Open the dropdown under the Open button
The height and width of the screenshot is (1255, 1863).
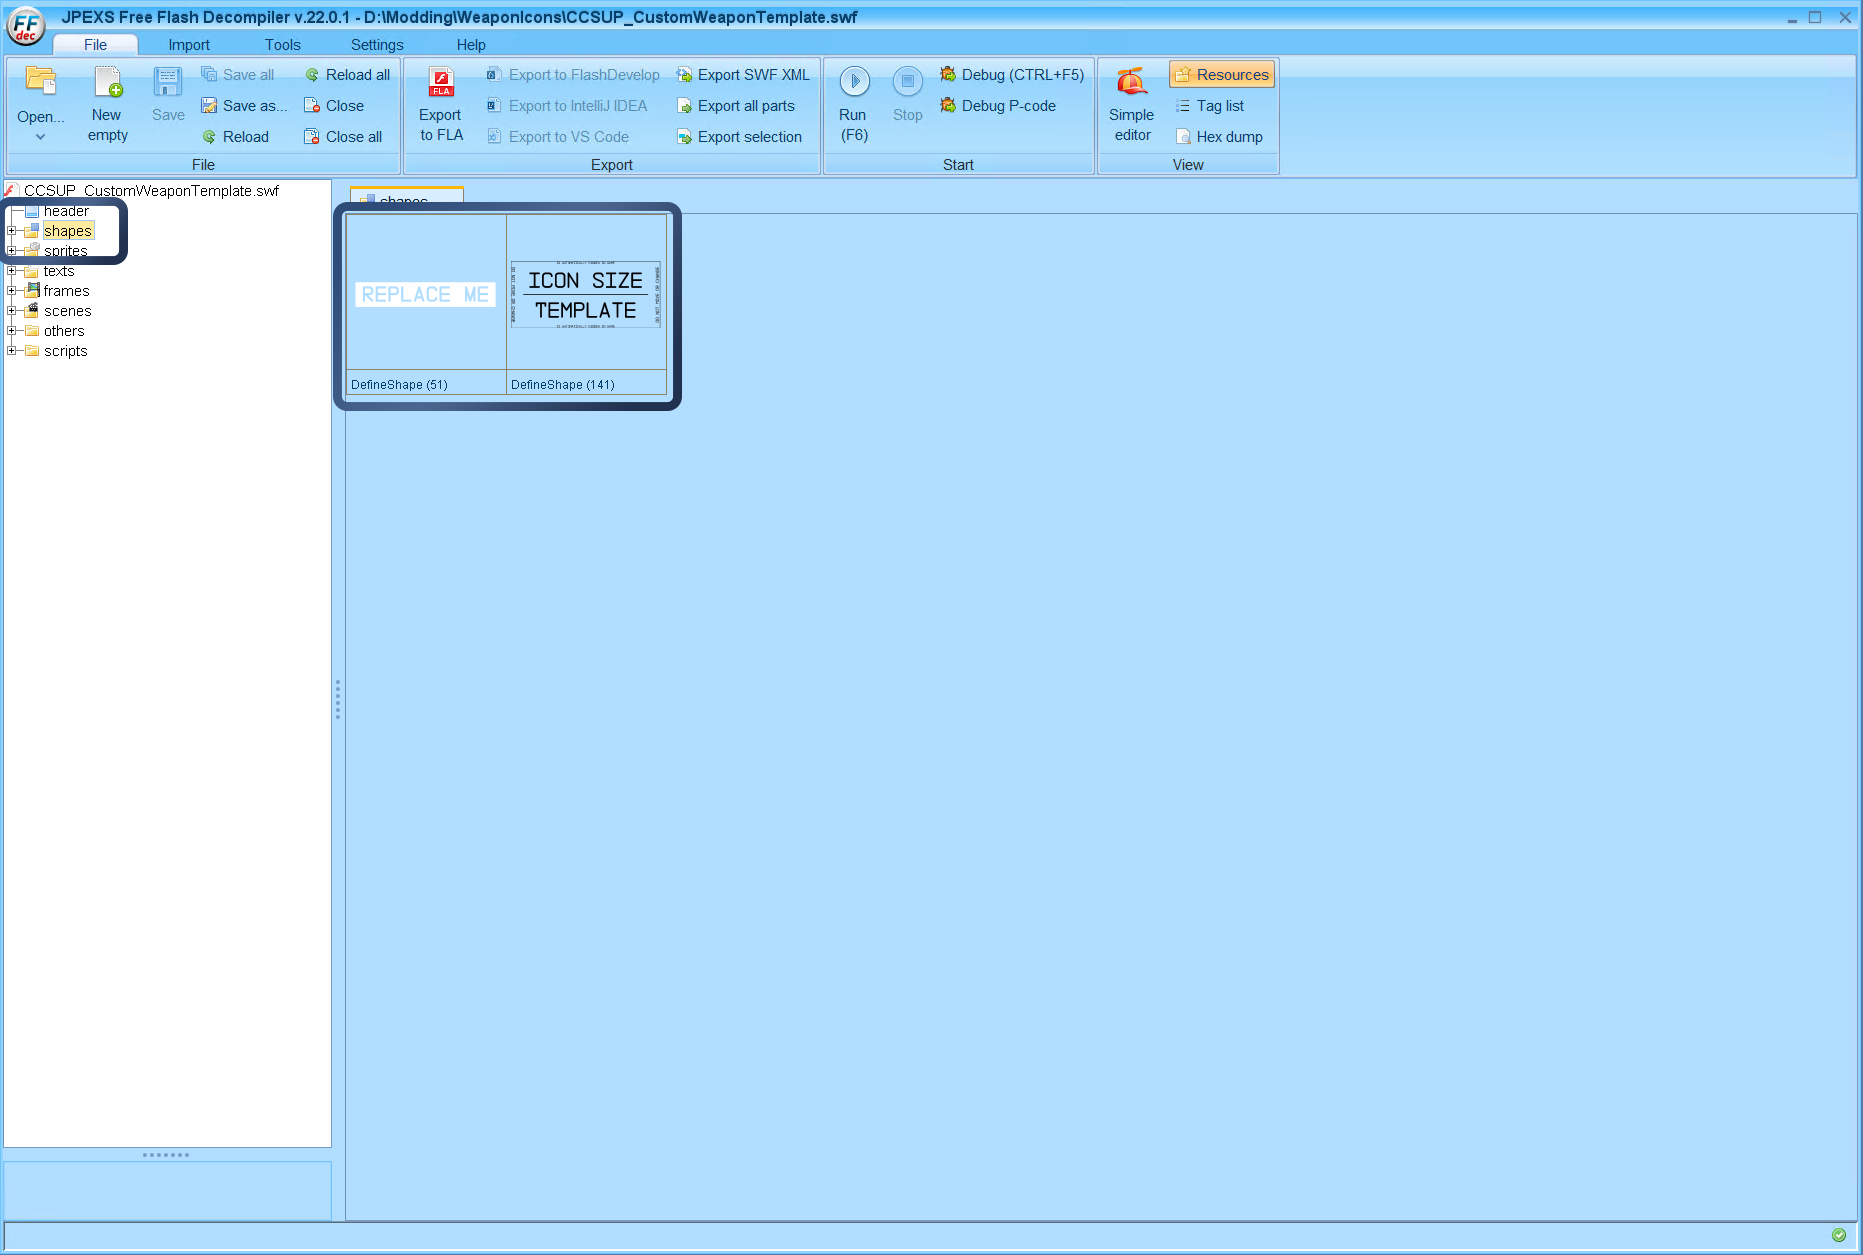pyautogui.click(x=41, y=135)
